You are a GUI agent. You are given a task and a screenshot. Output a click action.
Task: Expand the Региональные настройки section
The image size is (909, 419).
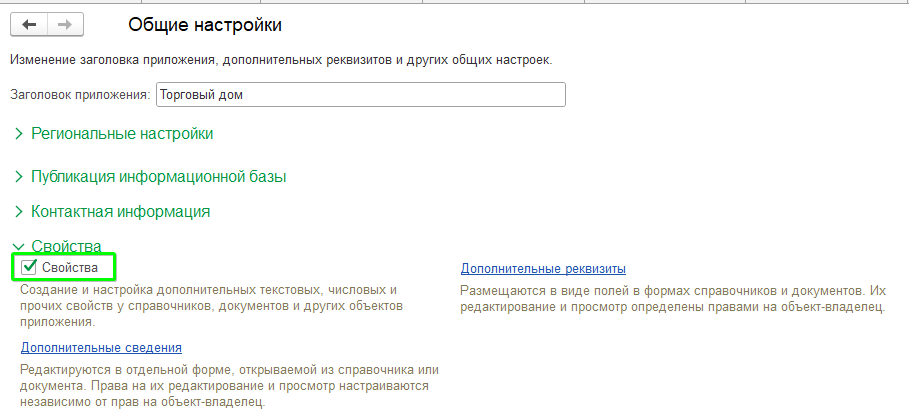(x=114, y=134)
